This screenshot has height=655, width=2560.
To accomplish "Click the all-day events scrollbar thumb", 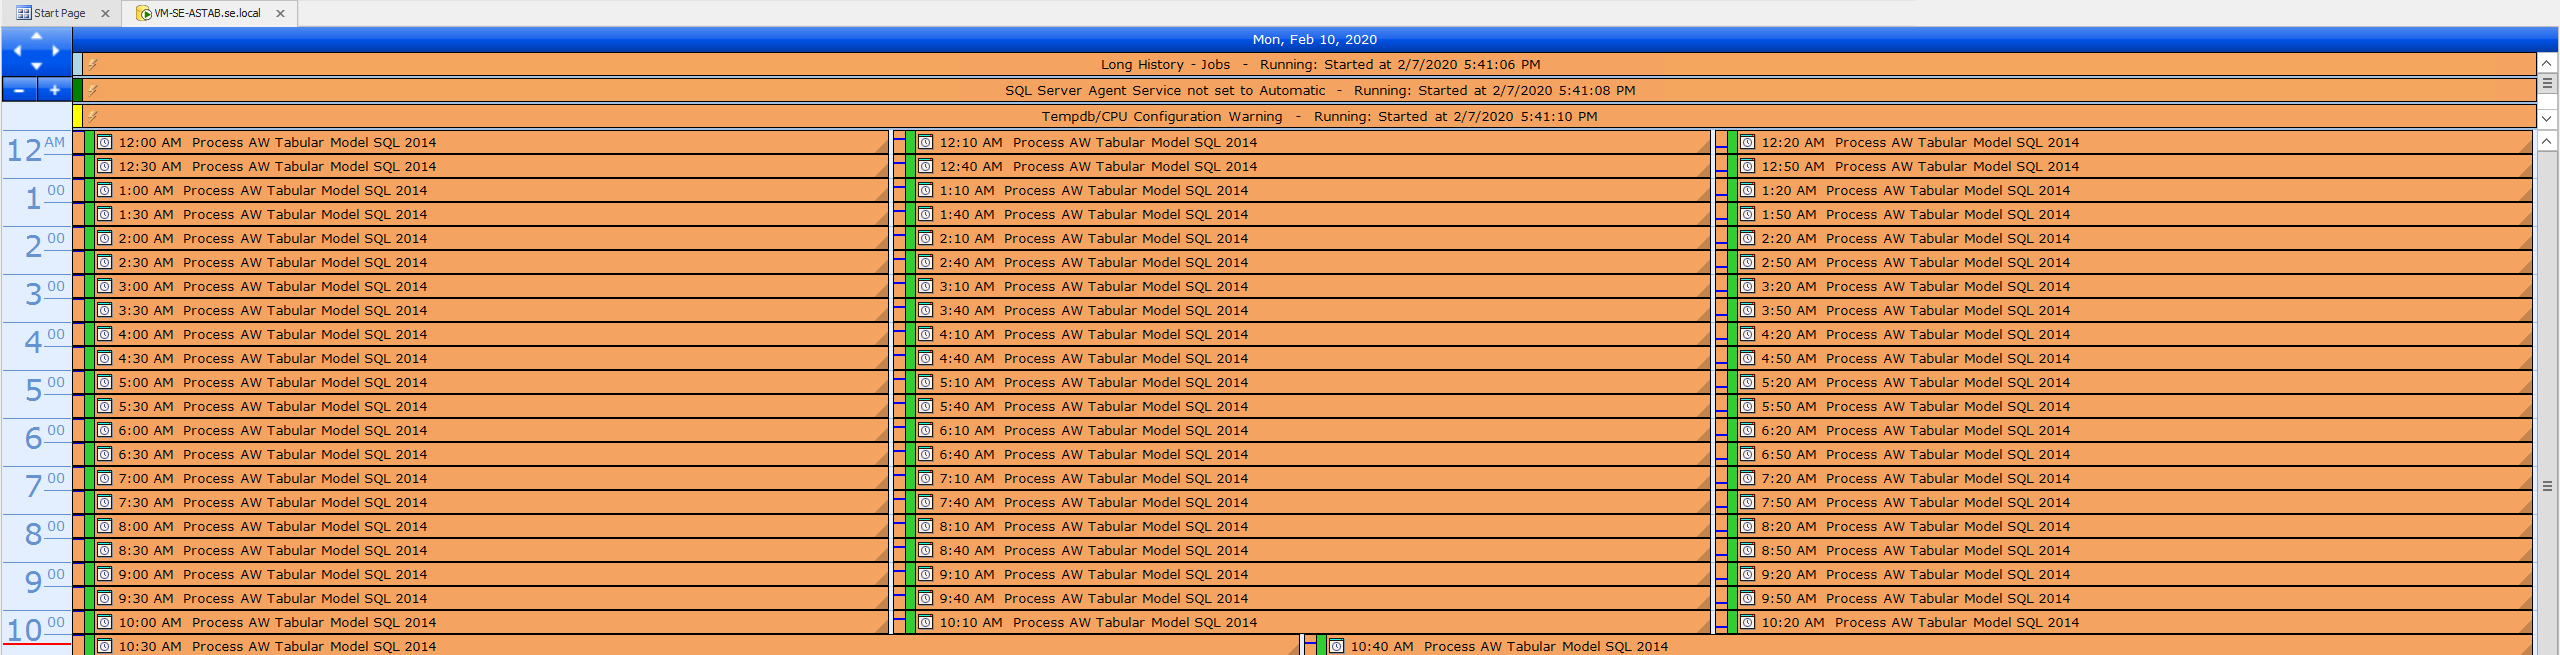I will tap(2547, 84).
